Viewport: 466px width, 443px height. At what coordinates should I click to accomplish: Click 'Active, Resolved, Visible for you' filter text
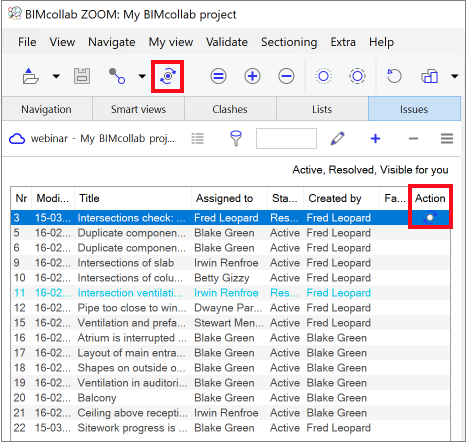point(370,170)
